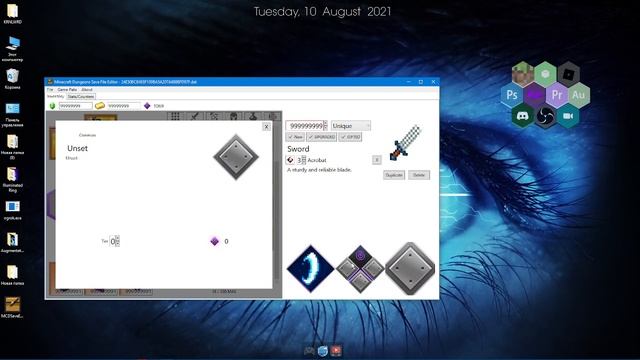Viewport: 640px width, 360px height.
Task: Adjust the item power 999999999 stepper
Action: (x=325, y=126)
